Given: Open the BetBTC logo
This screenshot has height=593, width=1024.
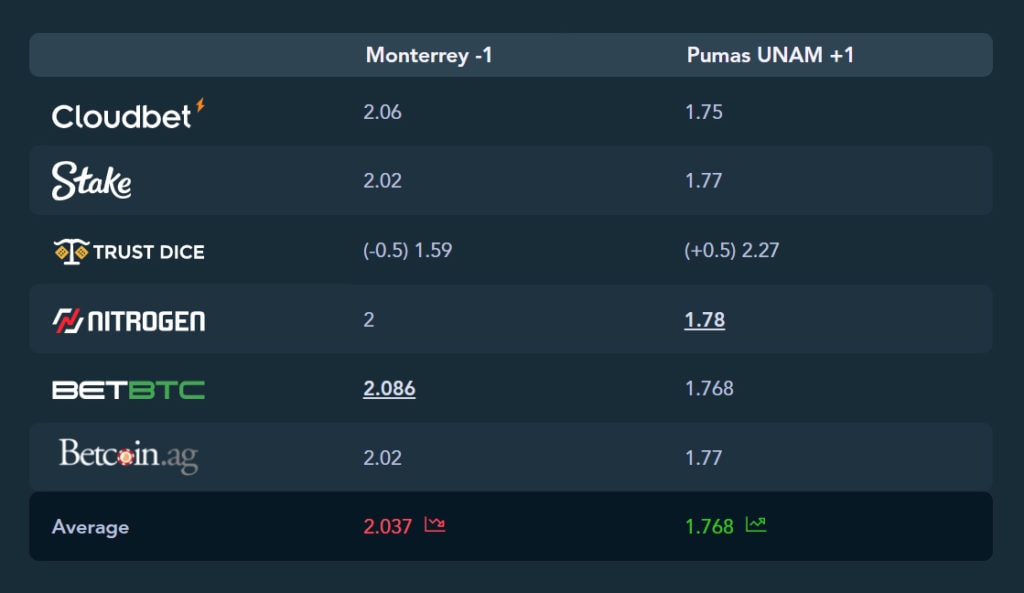Looking at the screenshot, I should pos(129,390).
